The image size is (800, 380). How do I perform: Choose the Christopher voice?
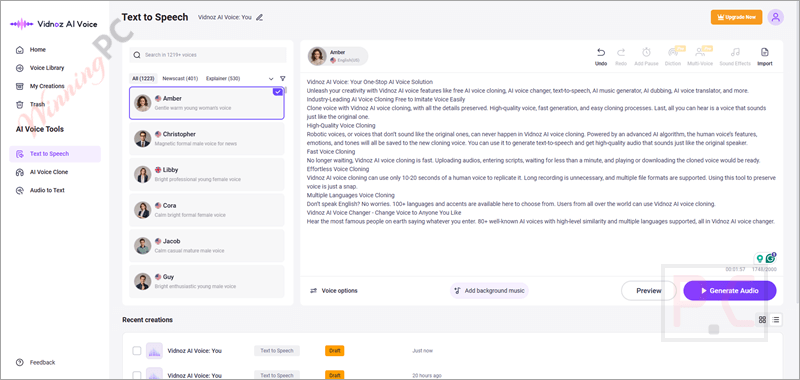pyautogui.click(x=207, y=139)
